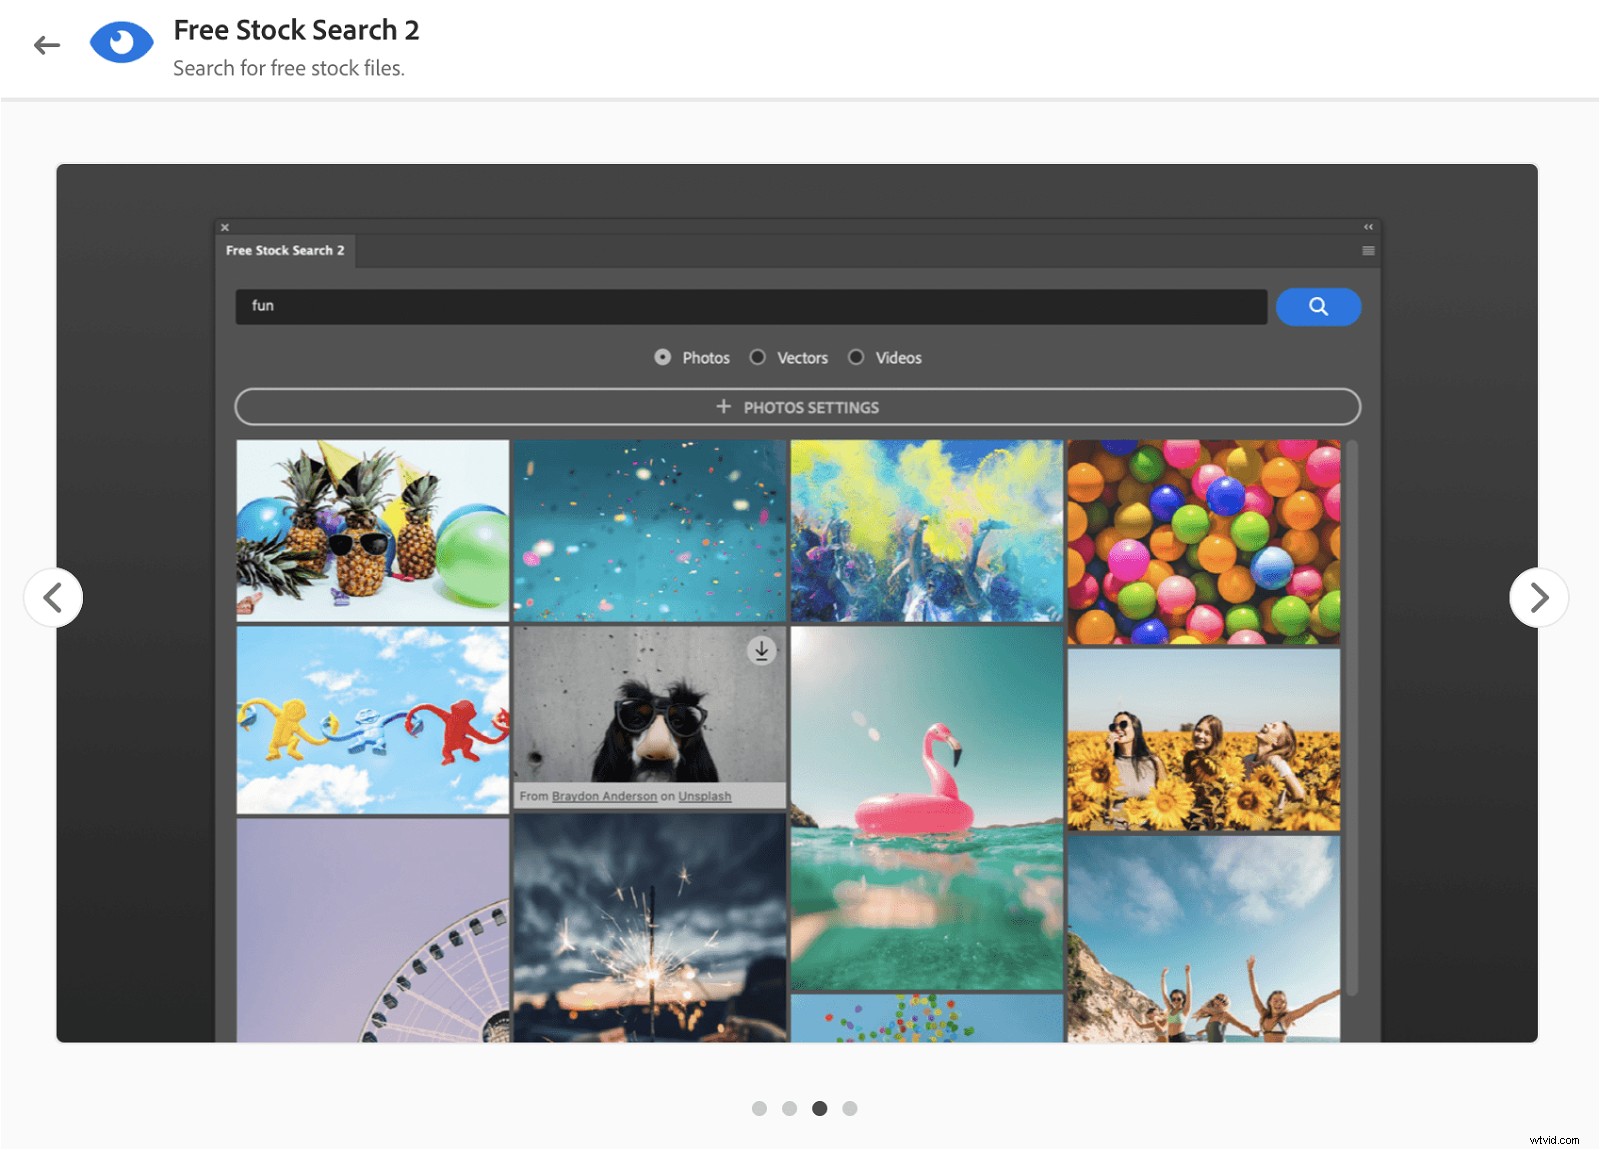Select the Vectors radio button
This screenshot has height=1150, width=1600.
758,357
